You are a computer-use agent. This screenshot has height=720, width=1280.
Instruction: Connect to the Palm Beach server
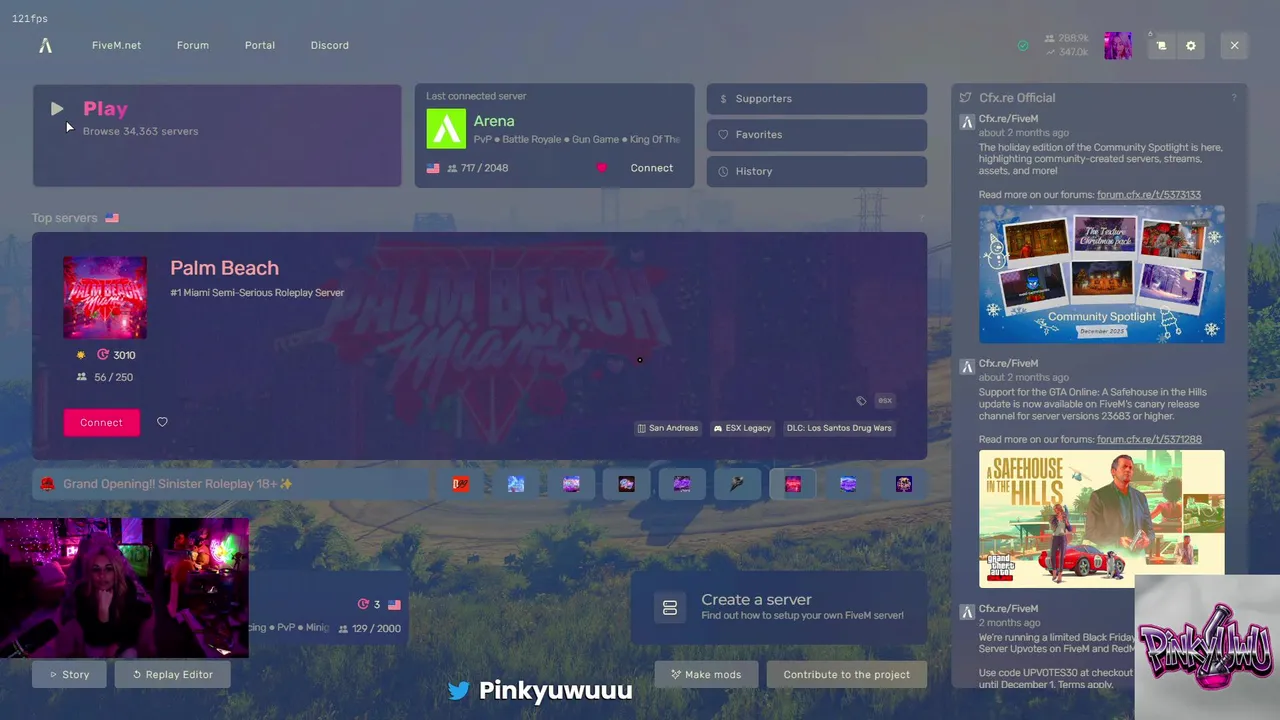pos(101,422)
